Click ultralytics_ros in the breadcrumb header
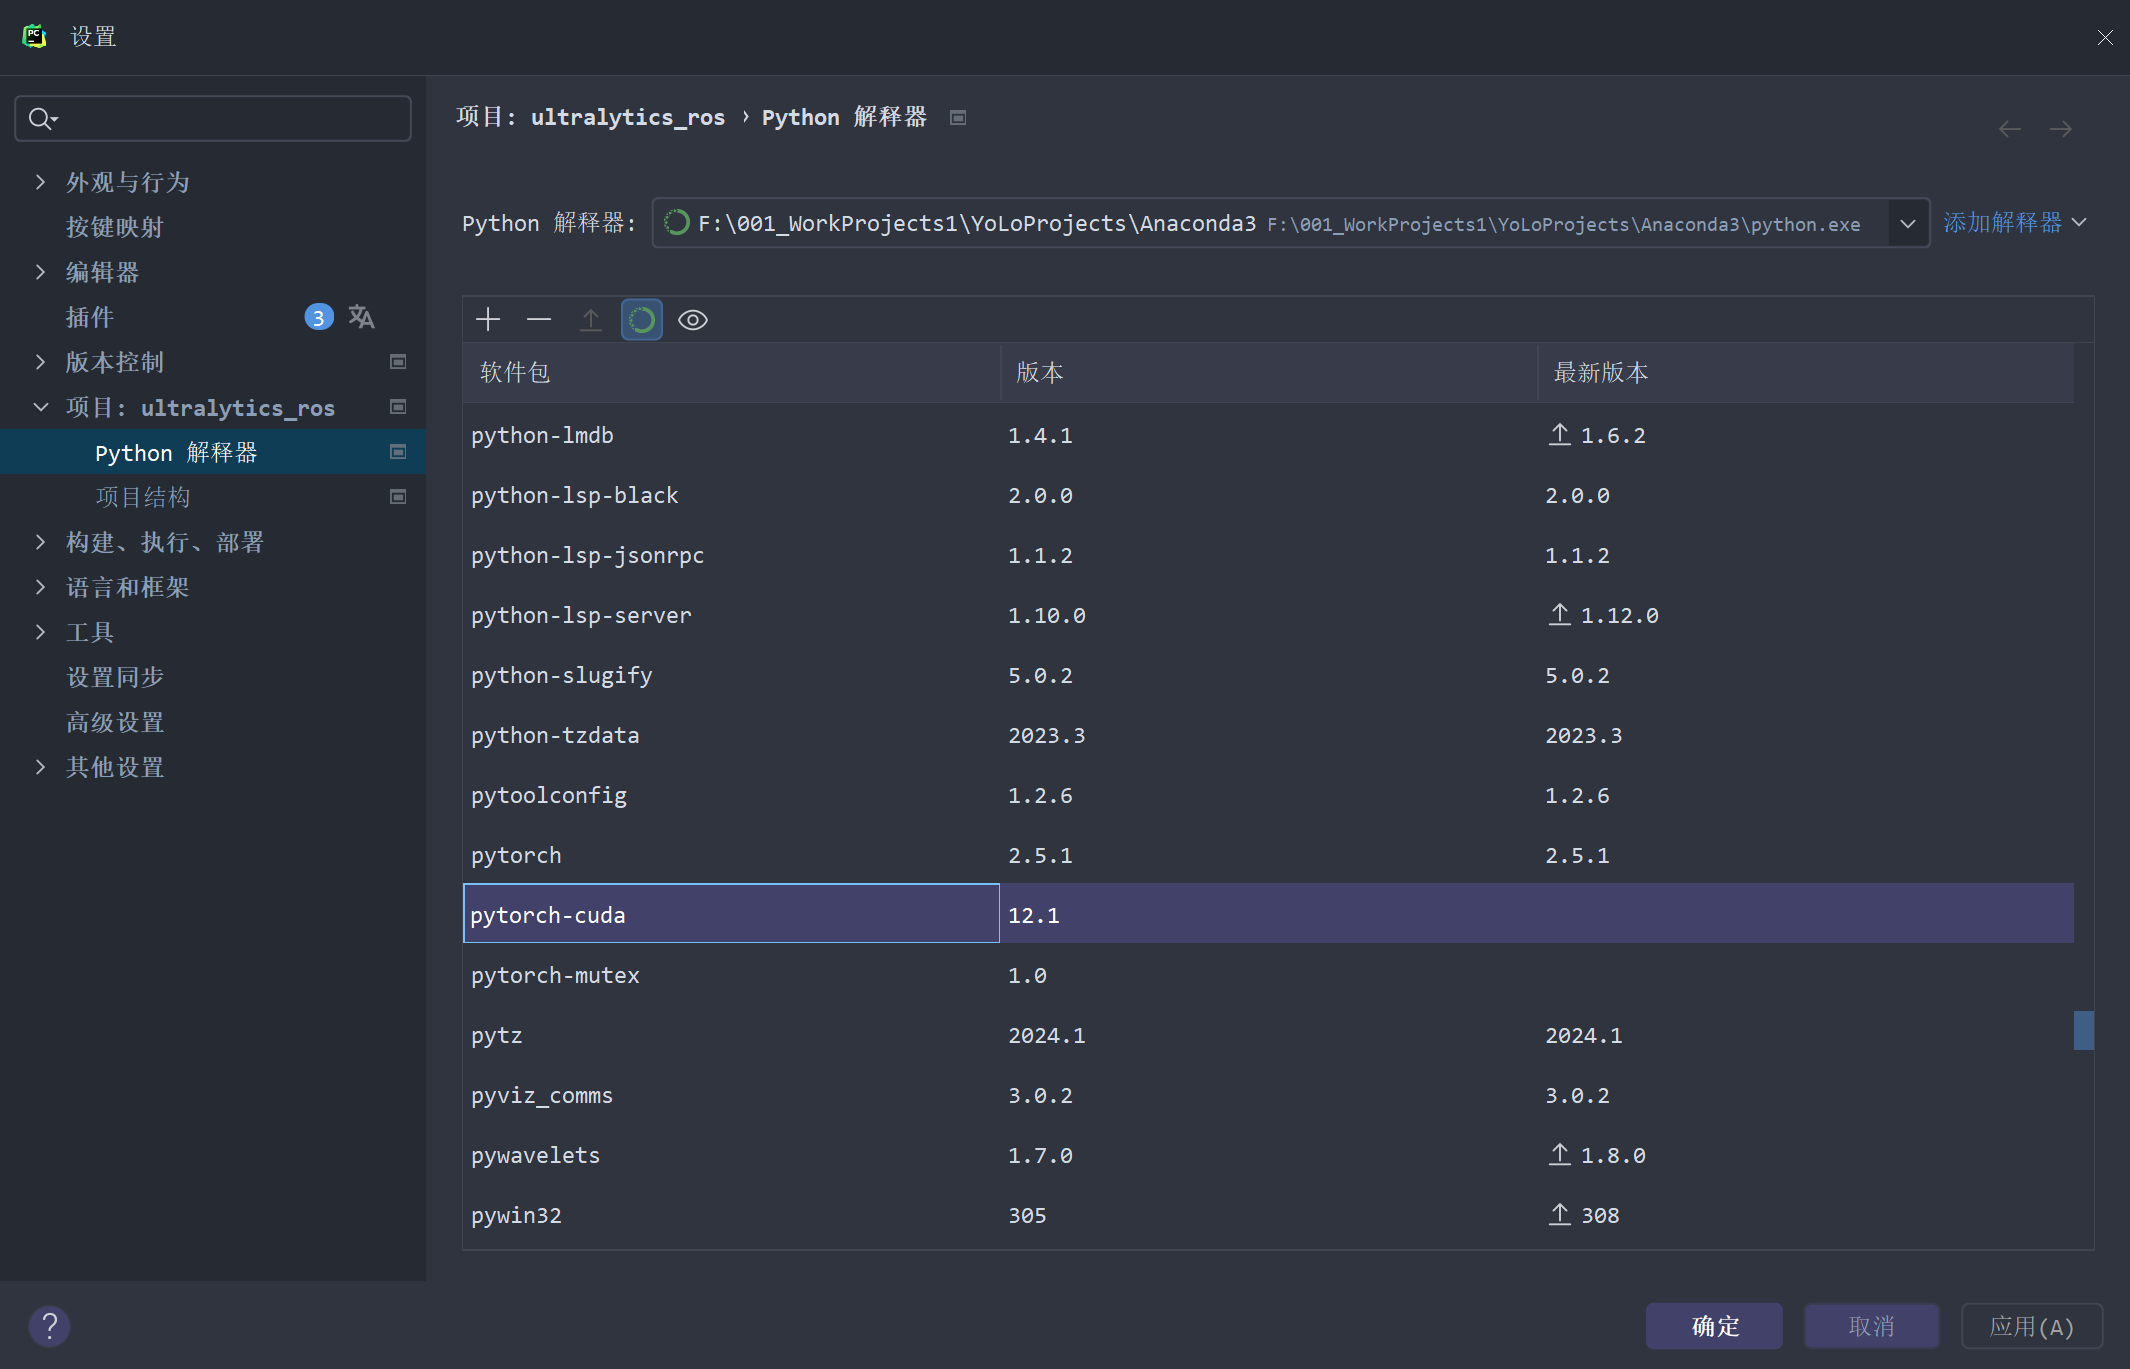Screen dimensions: 2130x1369 tap(627, 117)
